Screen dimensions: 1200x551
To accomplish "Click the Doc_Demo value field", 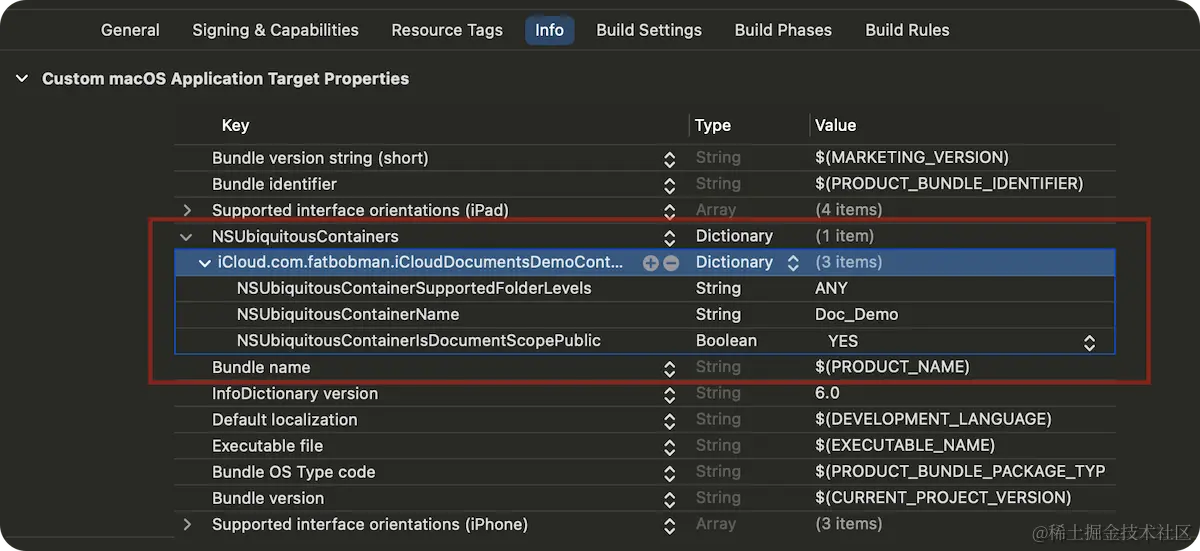I will point(856,315).
